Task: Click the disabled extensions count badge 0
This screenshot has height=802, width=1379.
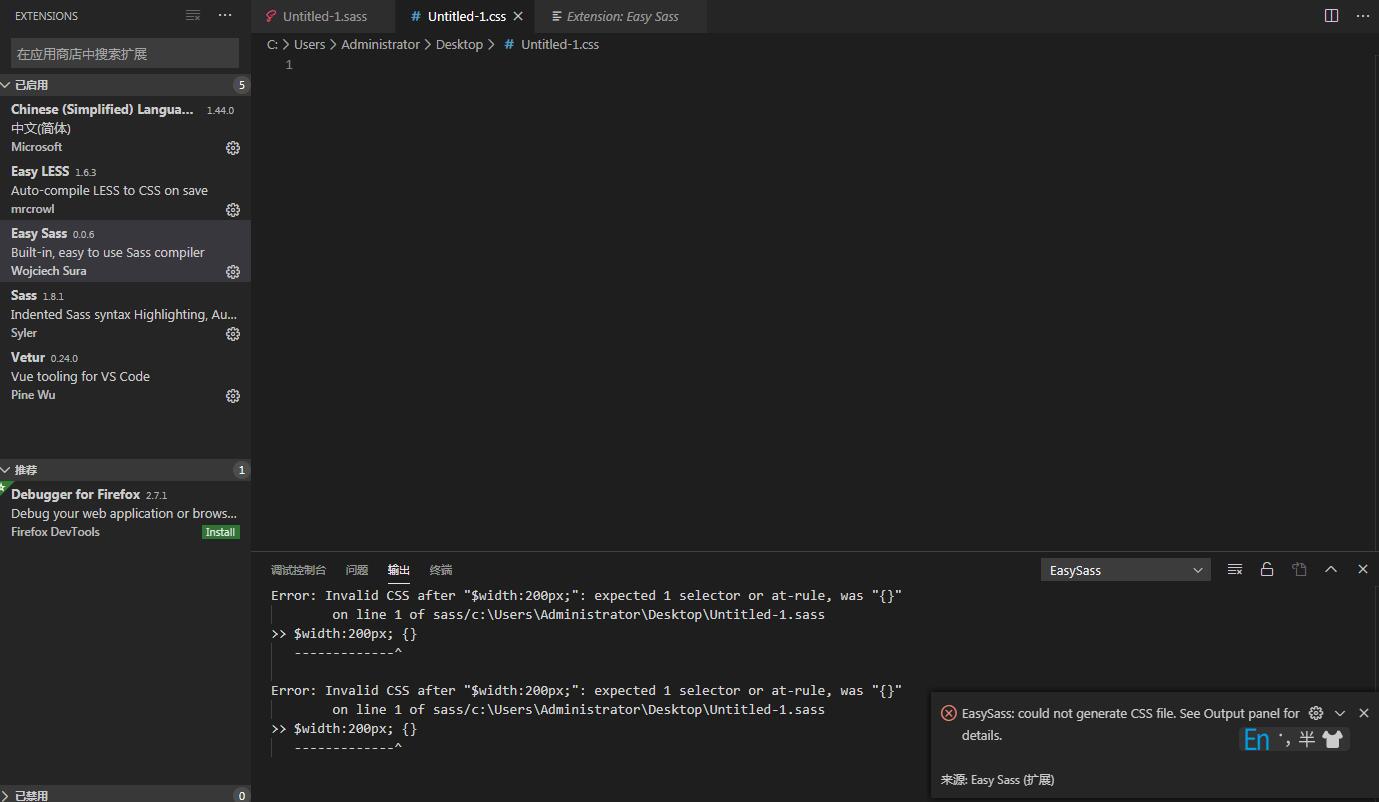Action: (241, 795)
